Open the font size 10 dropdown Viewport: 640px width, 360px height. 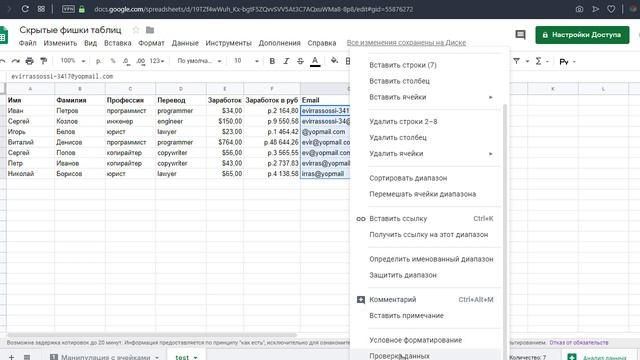(246, 61)
